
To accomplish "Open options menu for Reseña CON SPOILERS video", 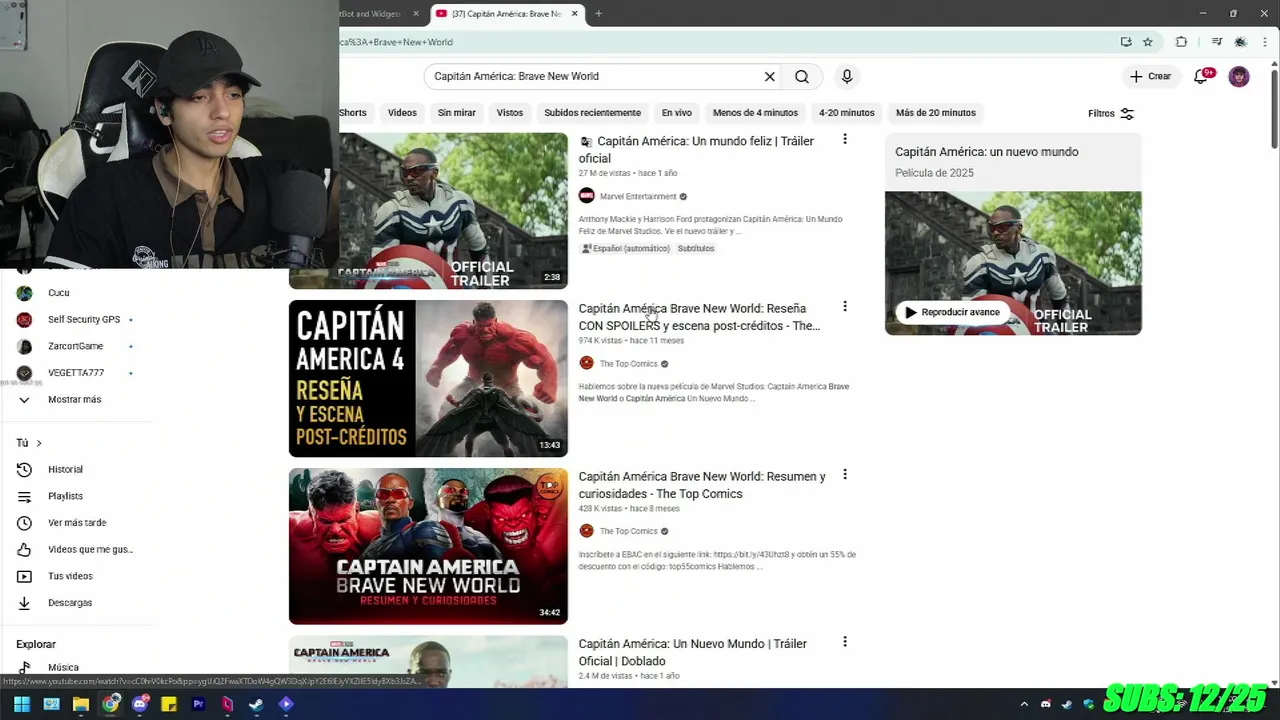I will click(845, 306).
